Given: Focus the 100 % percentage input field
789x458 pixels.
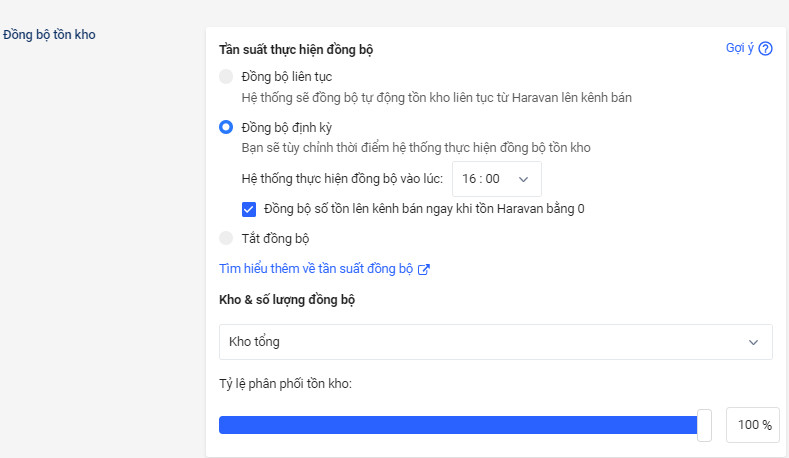Looking at the screenshot, I should pyautogui.click(x=749, y=425).
